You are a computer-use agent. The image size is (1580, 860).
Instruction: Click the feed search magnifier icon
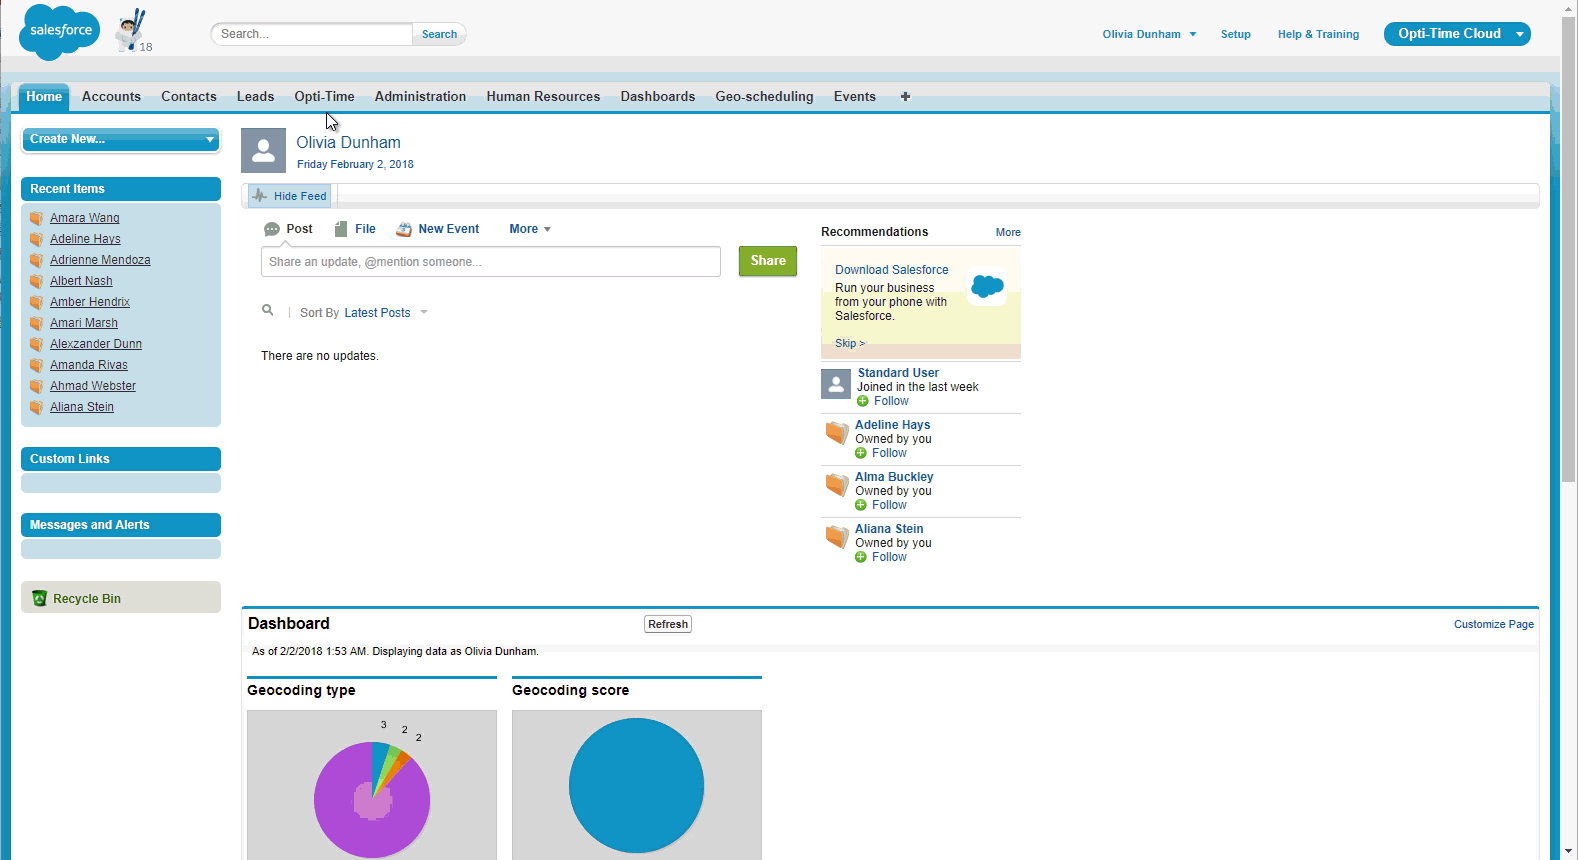coord(268,311)
